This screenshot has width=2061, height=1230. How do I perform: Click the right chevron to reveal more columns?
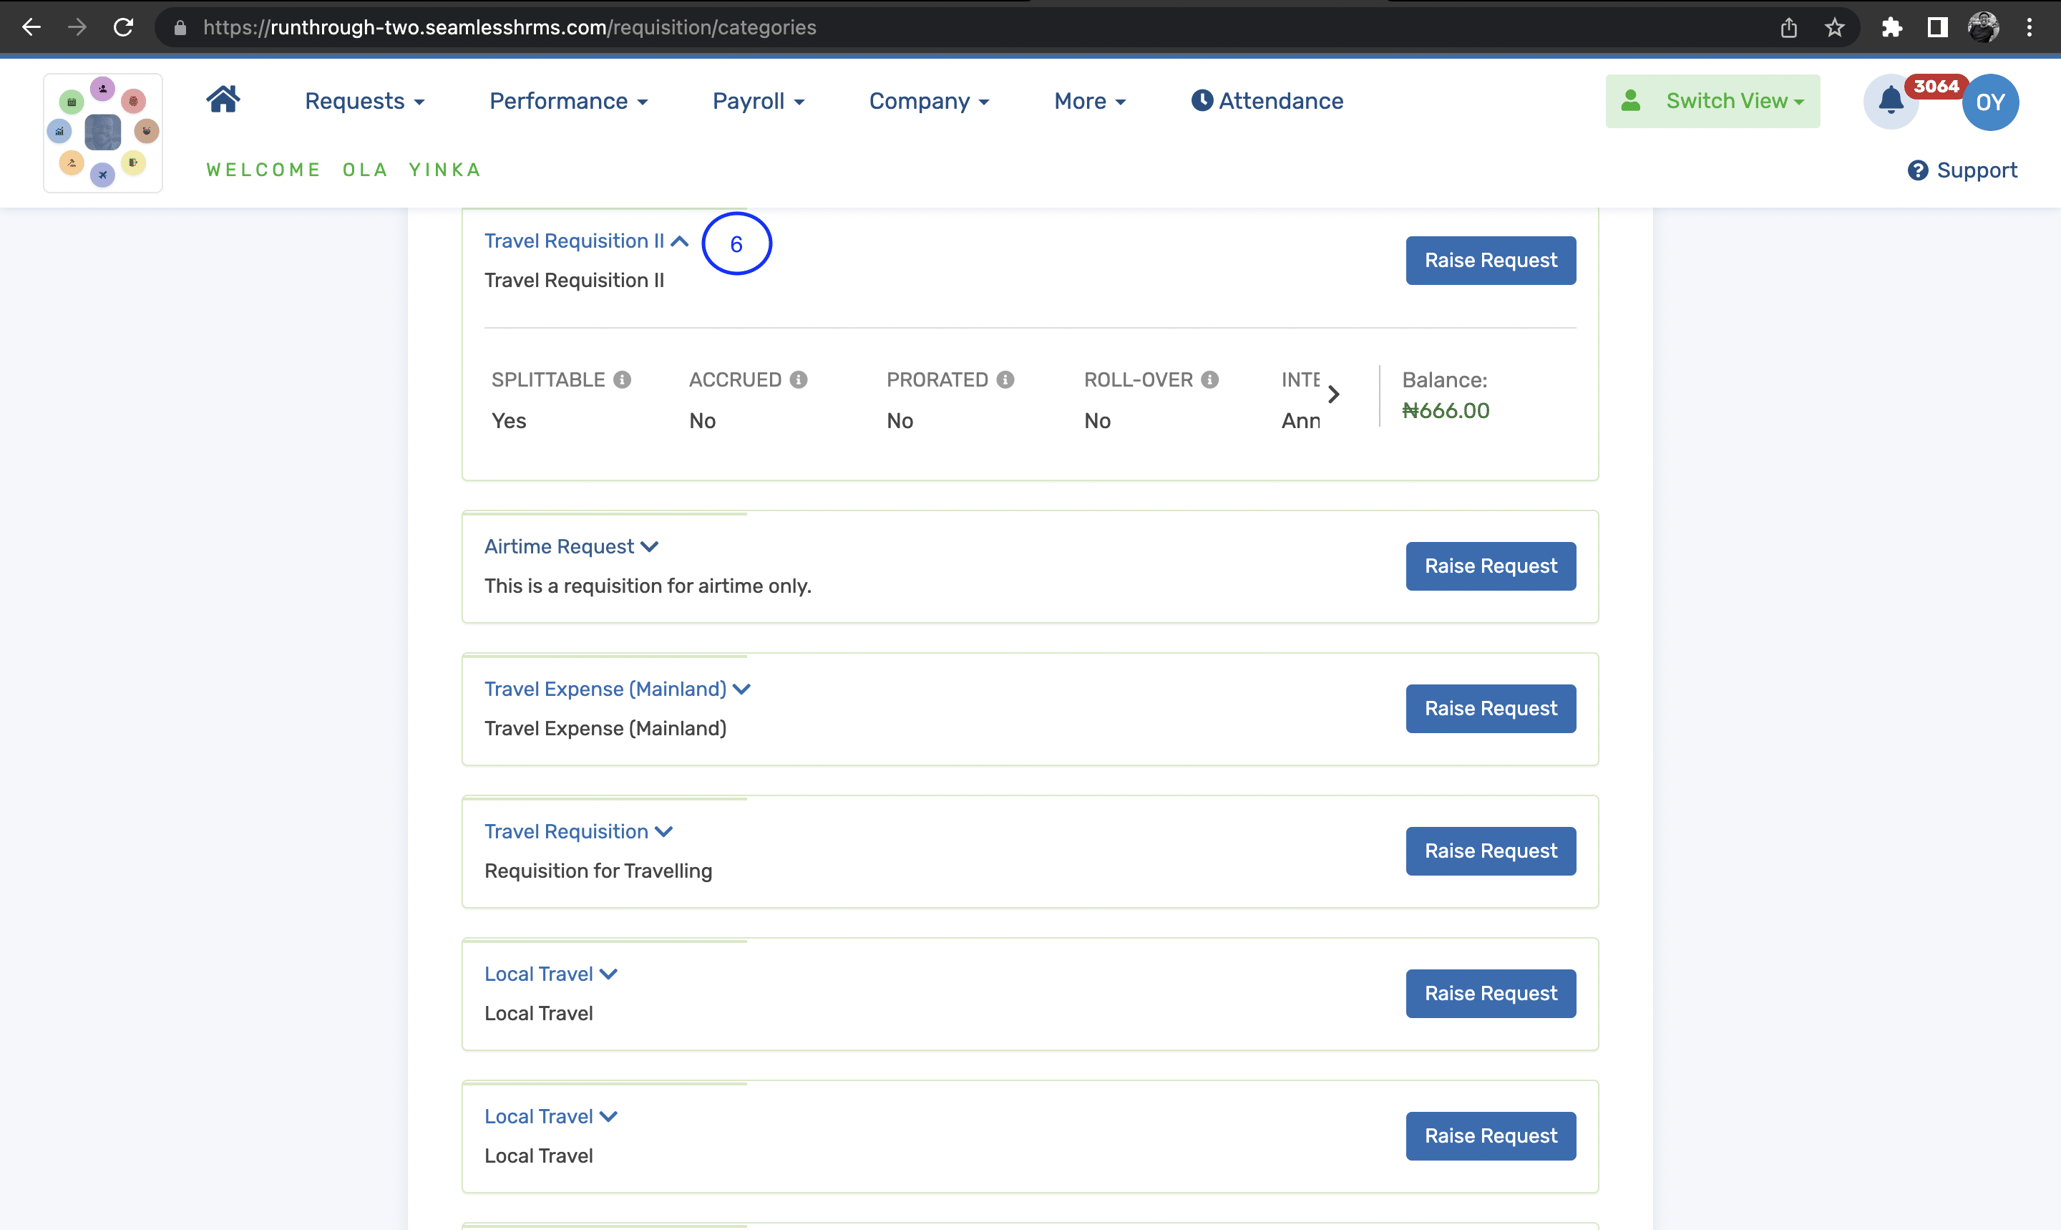pyautogui.click(x=1334, y=394)
